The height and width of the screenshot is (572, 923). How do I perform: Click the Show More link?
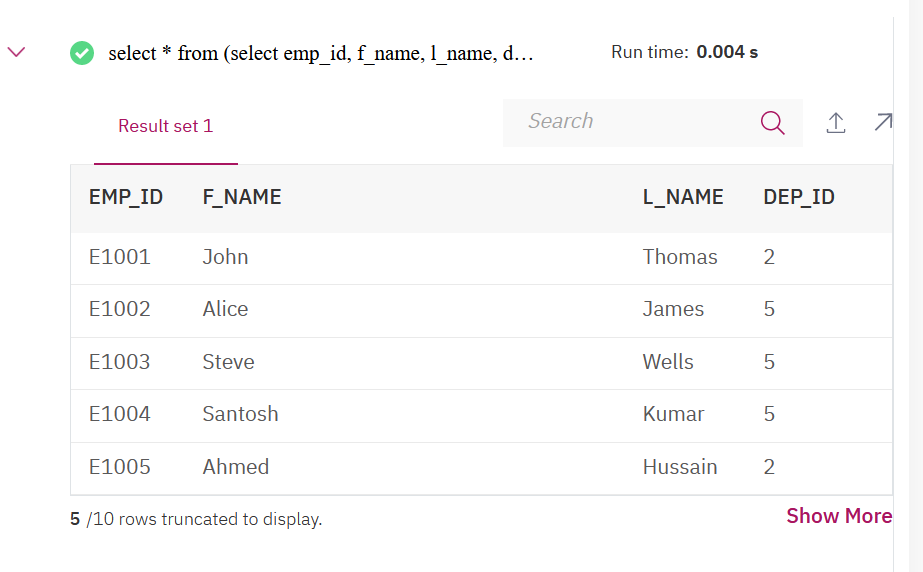click(x=838, y=516)
